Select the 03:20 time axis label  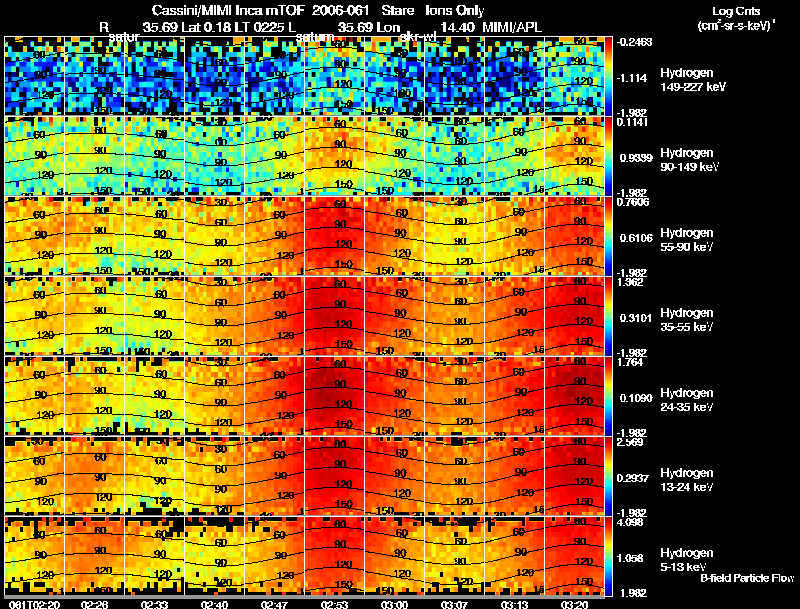click(x=577, y=603)
